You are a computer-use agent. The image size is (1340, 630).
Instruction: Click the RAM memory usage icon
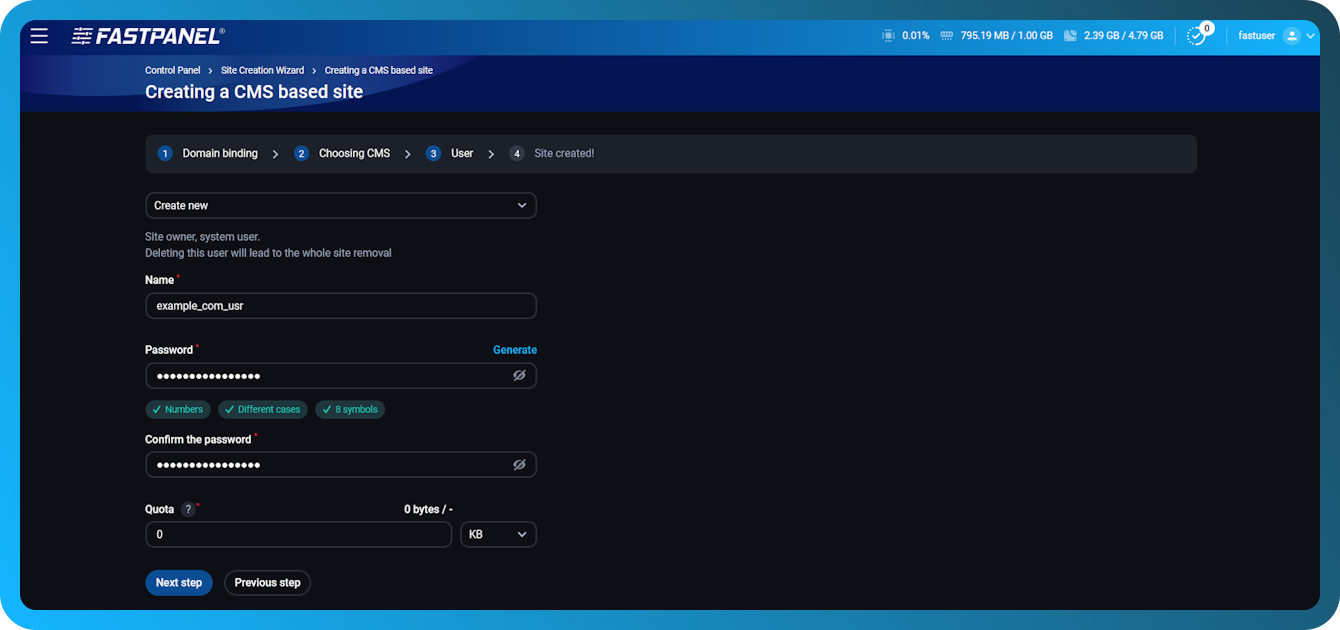946,34
